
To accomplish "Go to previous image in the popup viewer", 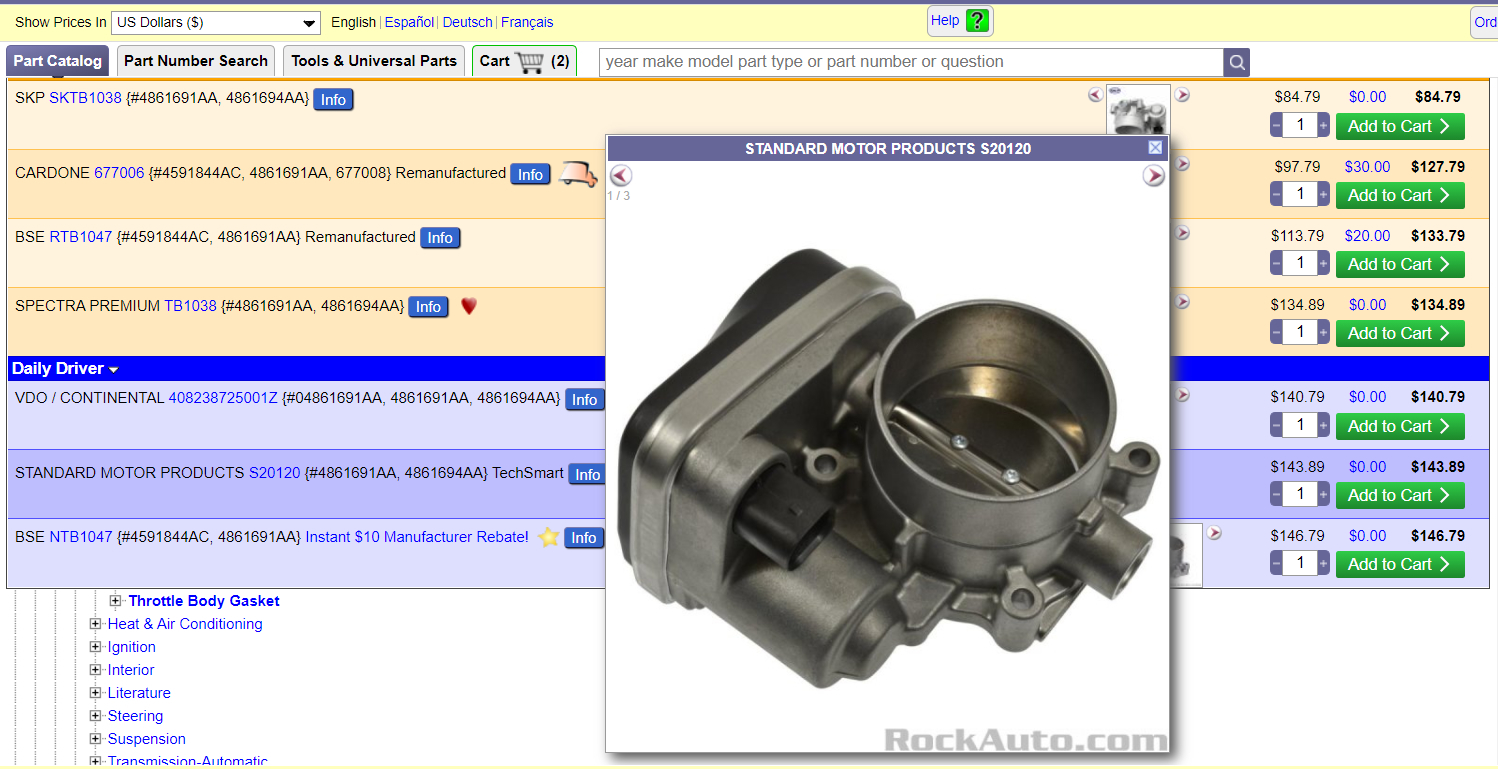I will pyautogui.click(x=620, y=174).
